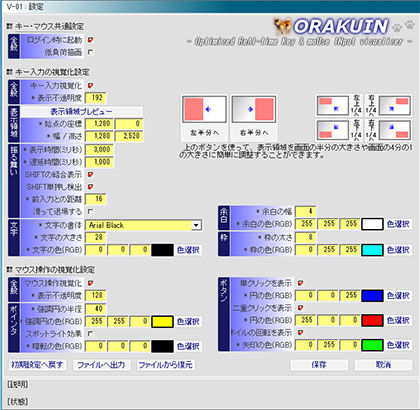Click 遅延時間 field showing 1,000
Screen dimensions: 420x410
(99, 162)
